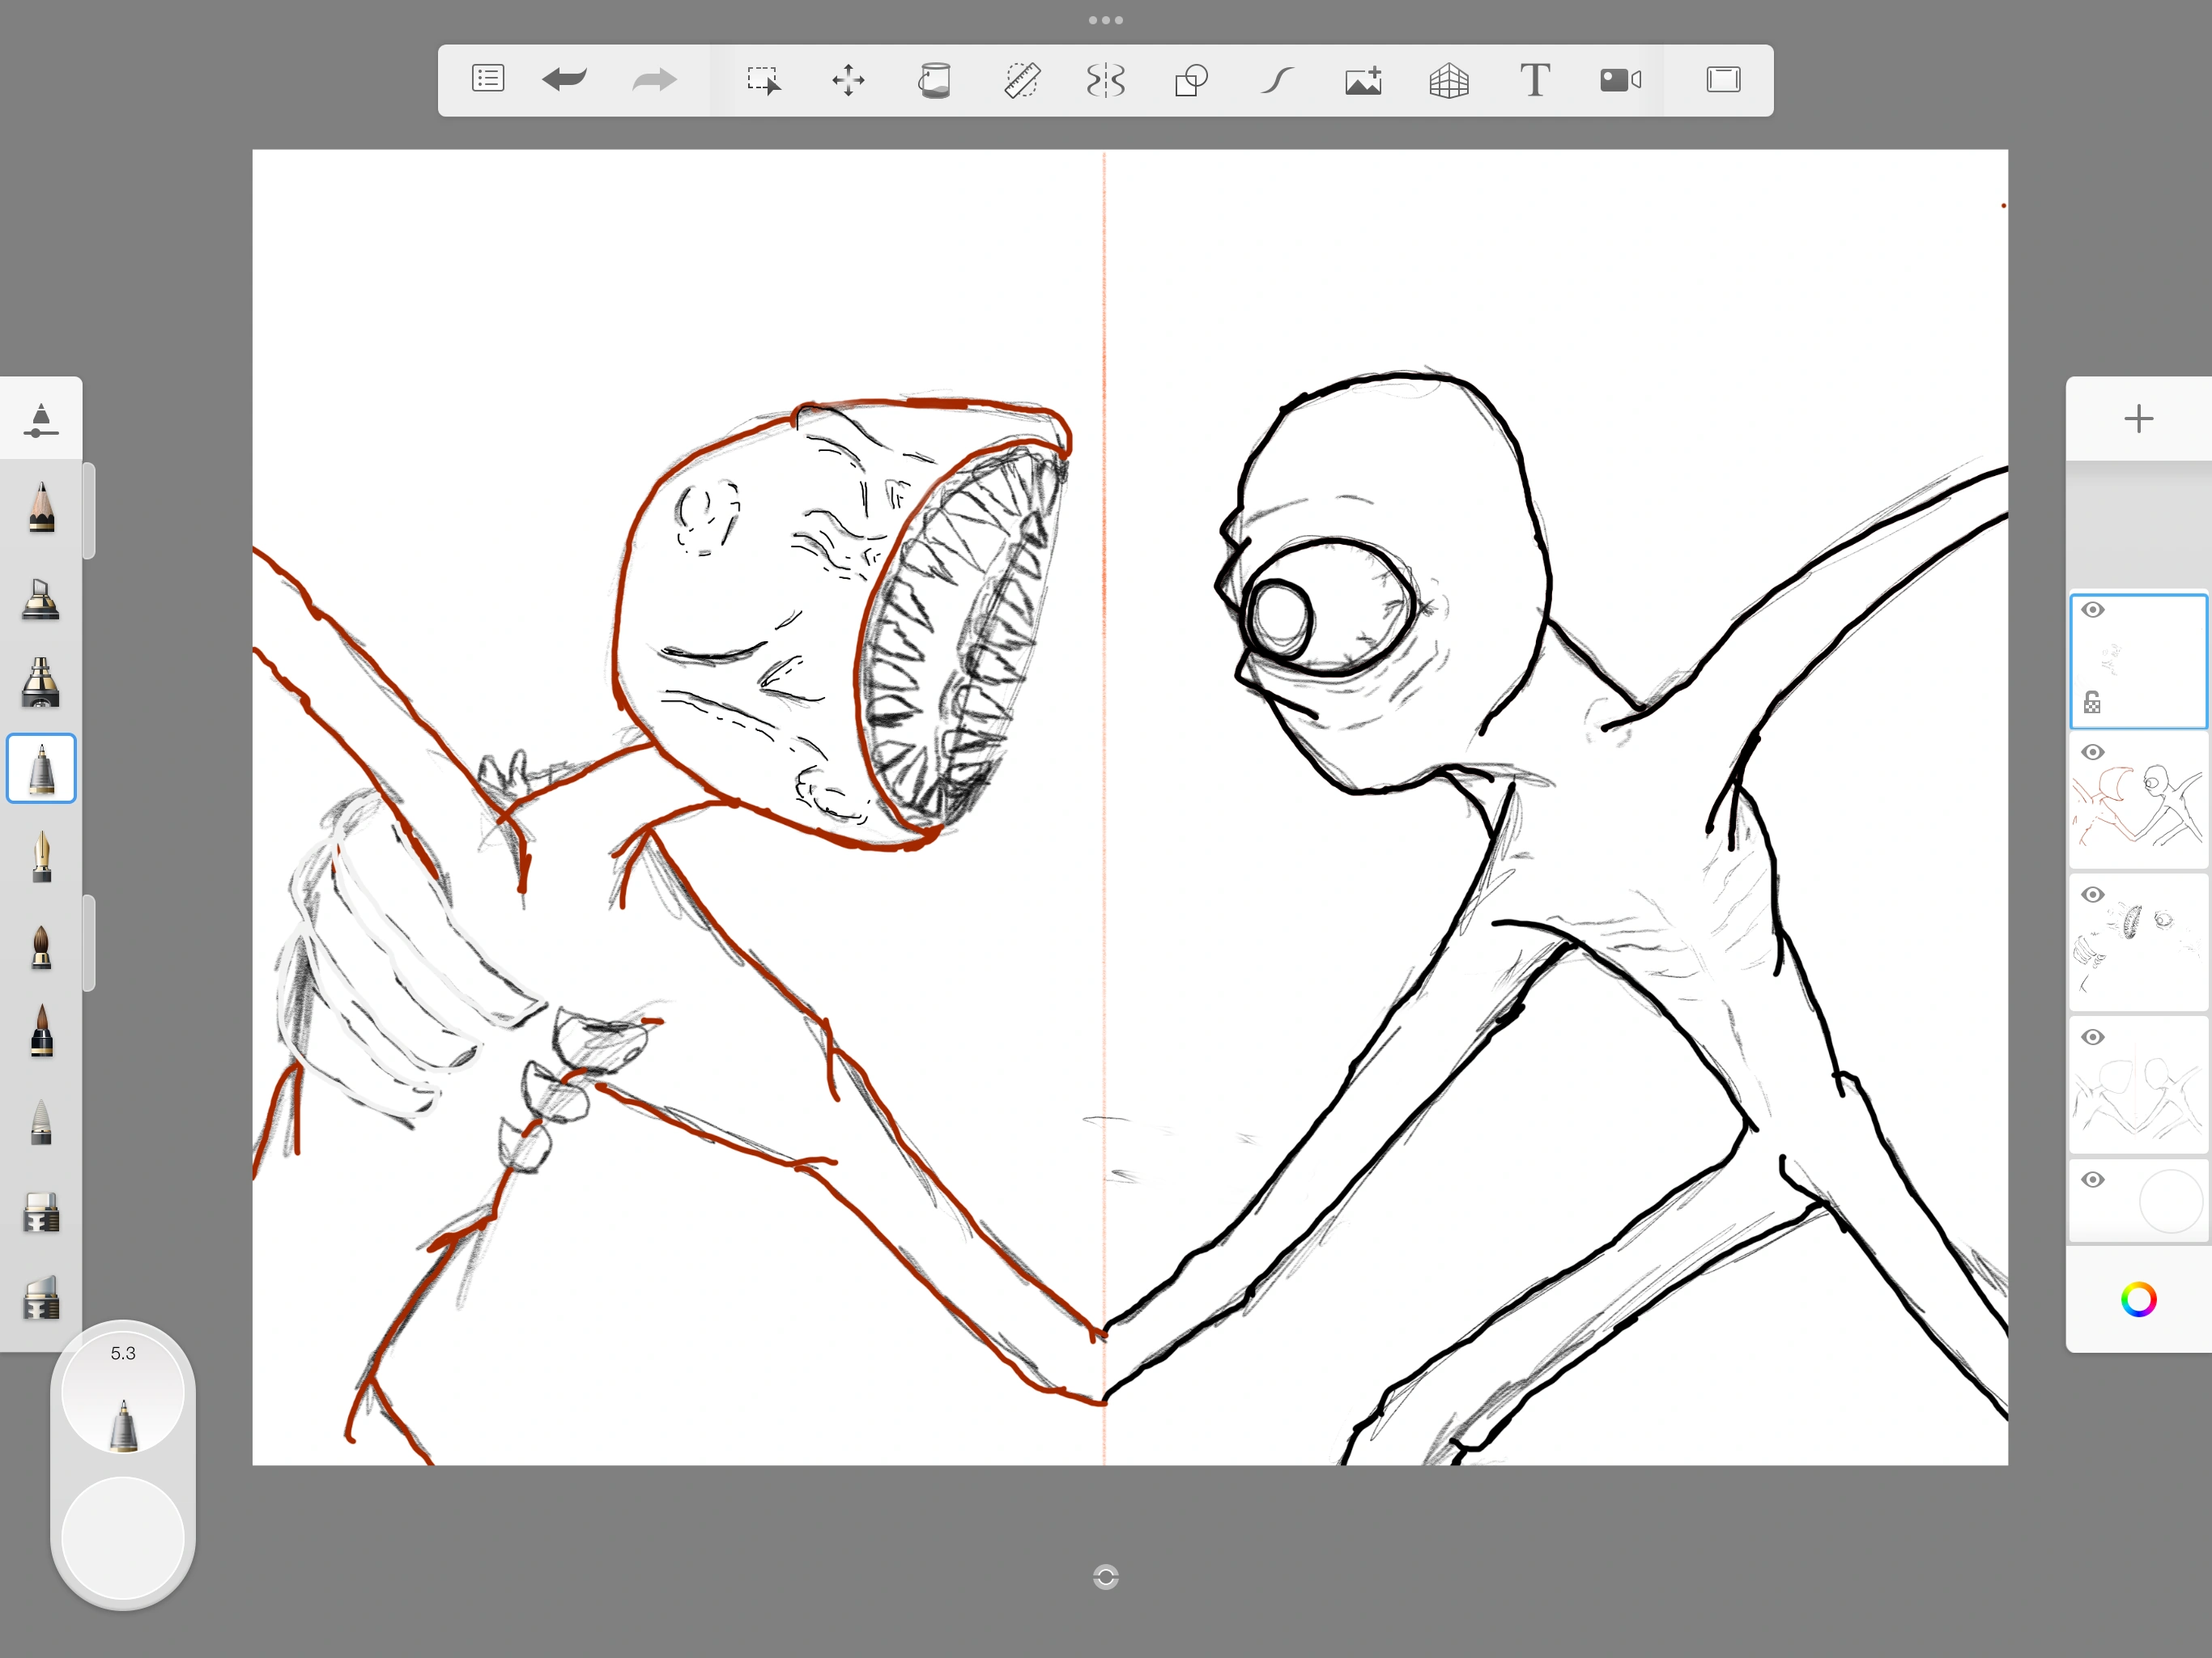2212x1658 pixels.
Task: Add a new layer with the plus button
Action: tap(2138, 418)
